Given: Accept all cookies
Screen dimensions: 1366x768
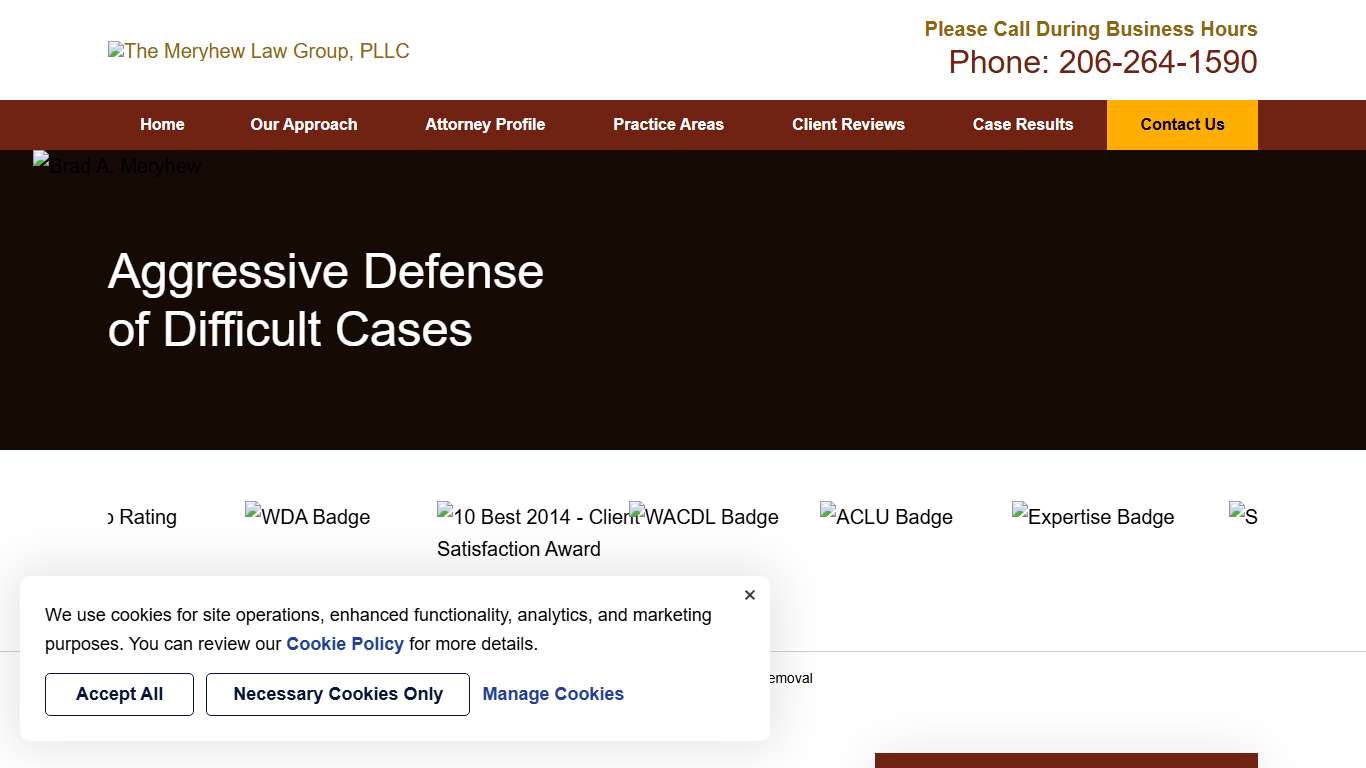Looking at the screenshot, I should pos(119,694).
